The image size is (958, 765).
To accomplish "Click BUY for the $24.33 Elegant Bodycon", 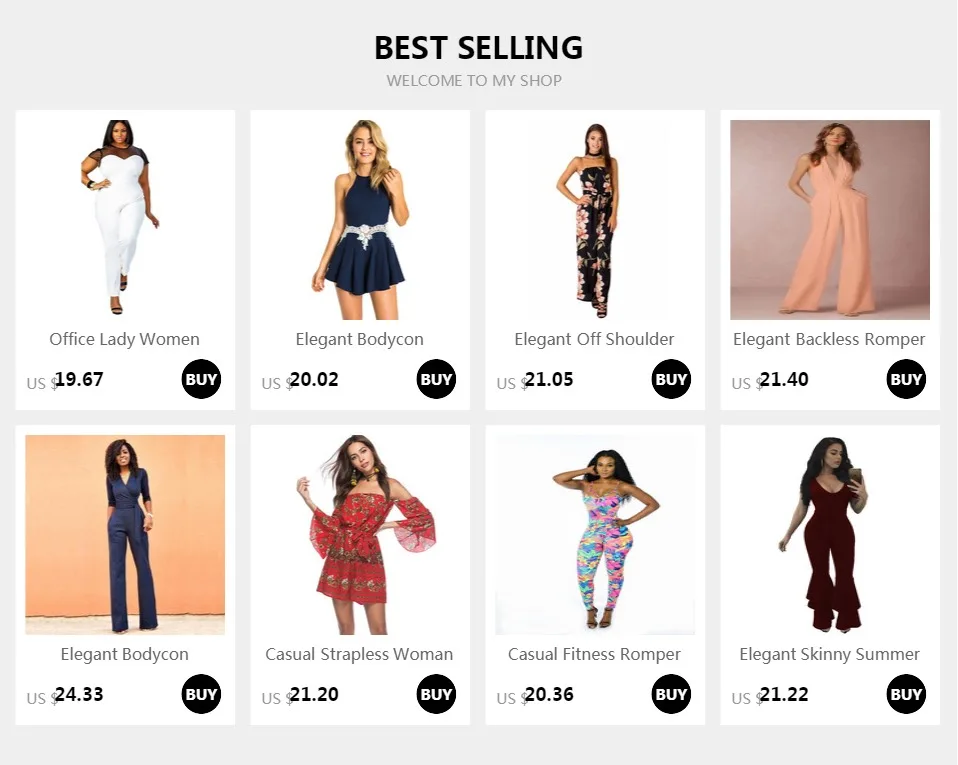I will [x=201, y=694].
